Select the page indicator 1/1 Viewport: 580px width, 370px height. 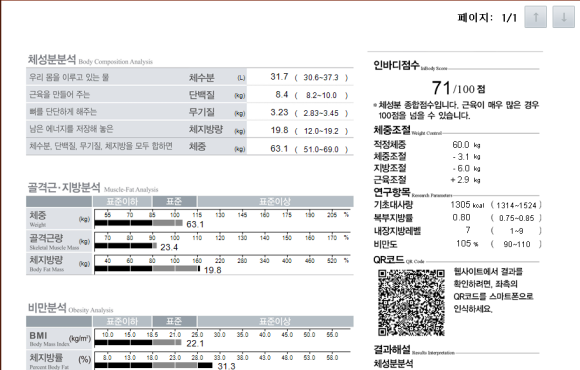(x=509, y=17)
